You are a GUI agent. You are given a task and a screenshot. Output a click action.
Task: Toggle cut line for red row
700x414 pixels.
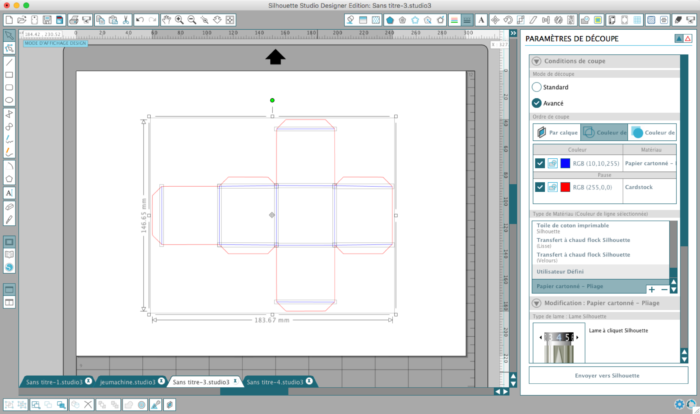(x=552, y=187)
